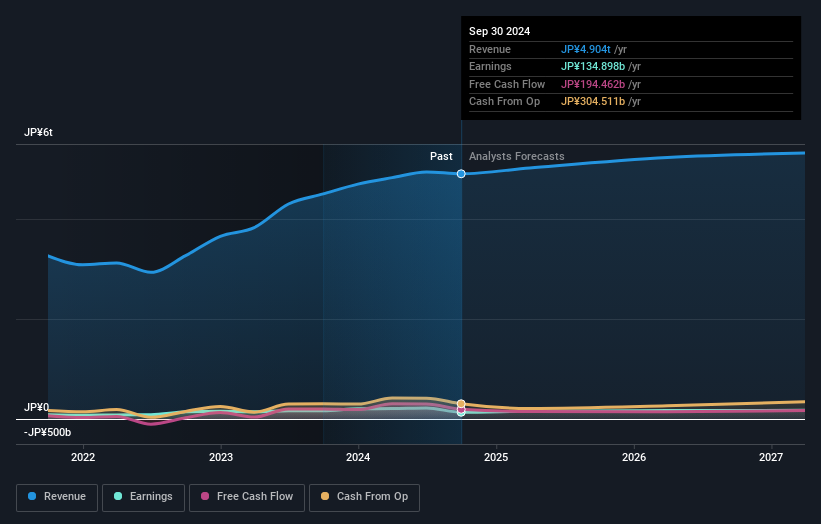
Task: Click the Revenue row label in tooltip
Action: (x=490, y=49)
